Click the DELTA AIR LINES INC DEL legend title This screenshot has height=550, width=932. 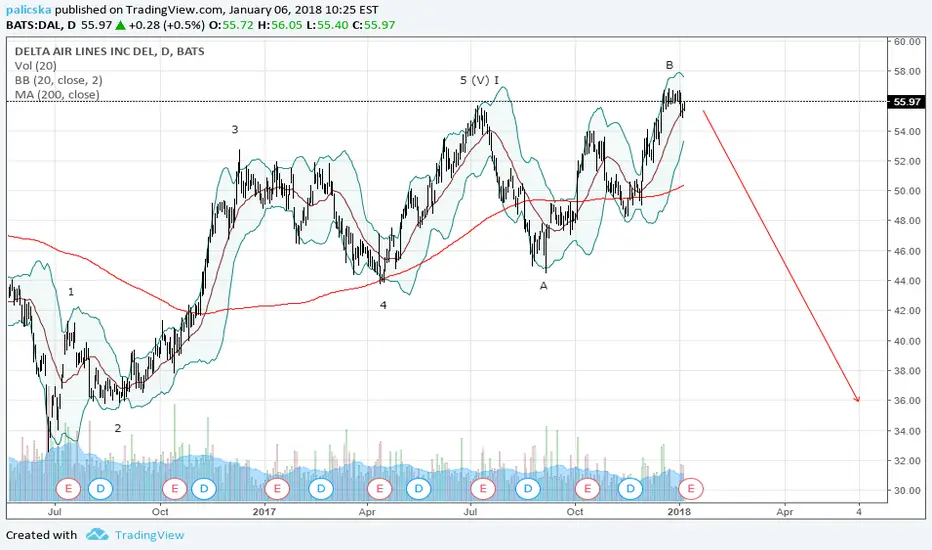(x=109, y=51)
